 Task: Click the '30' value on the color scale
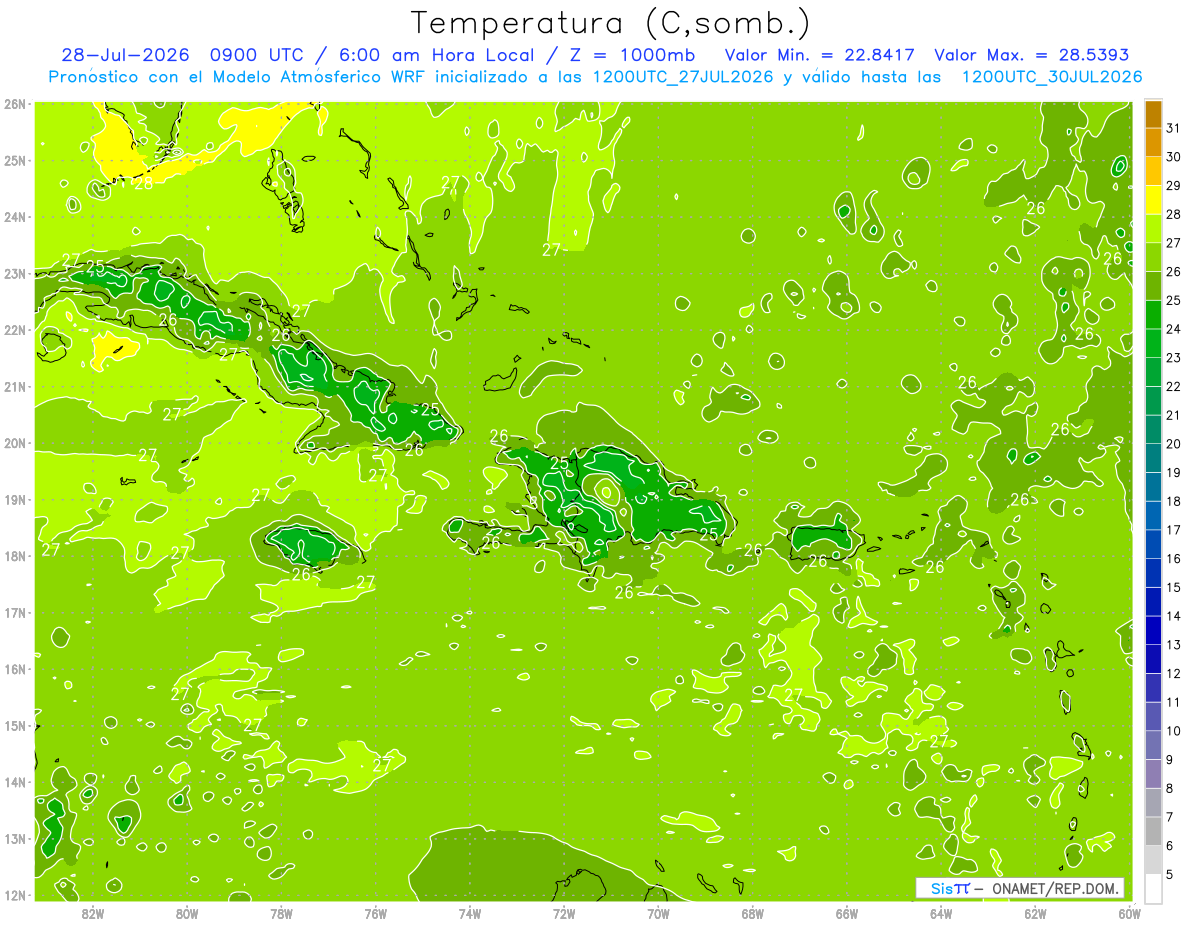click(1174, 157)
